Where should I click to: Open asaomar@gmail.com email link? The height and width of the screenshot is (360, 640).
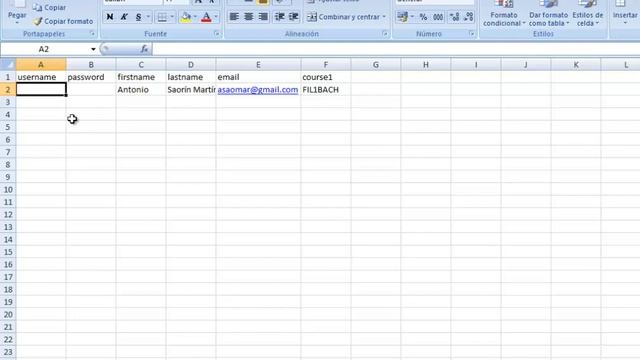tap(258, 89)
